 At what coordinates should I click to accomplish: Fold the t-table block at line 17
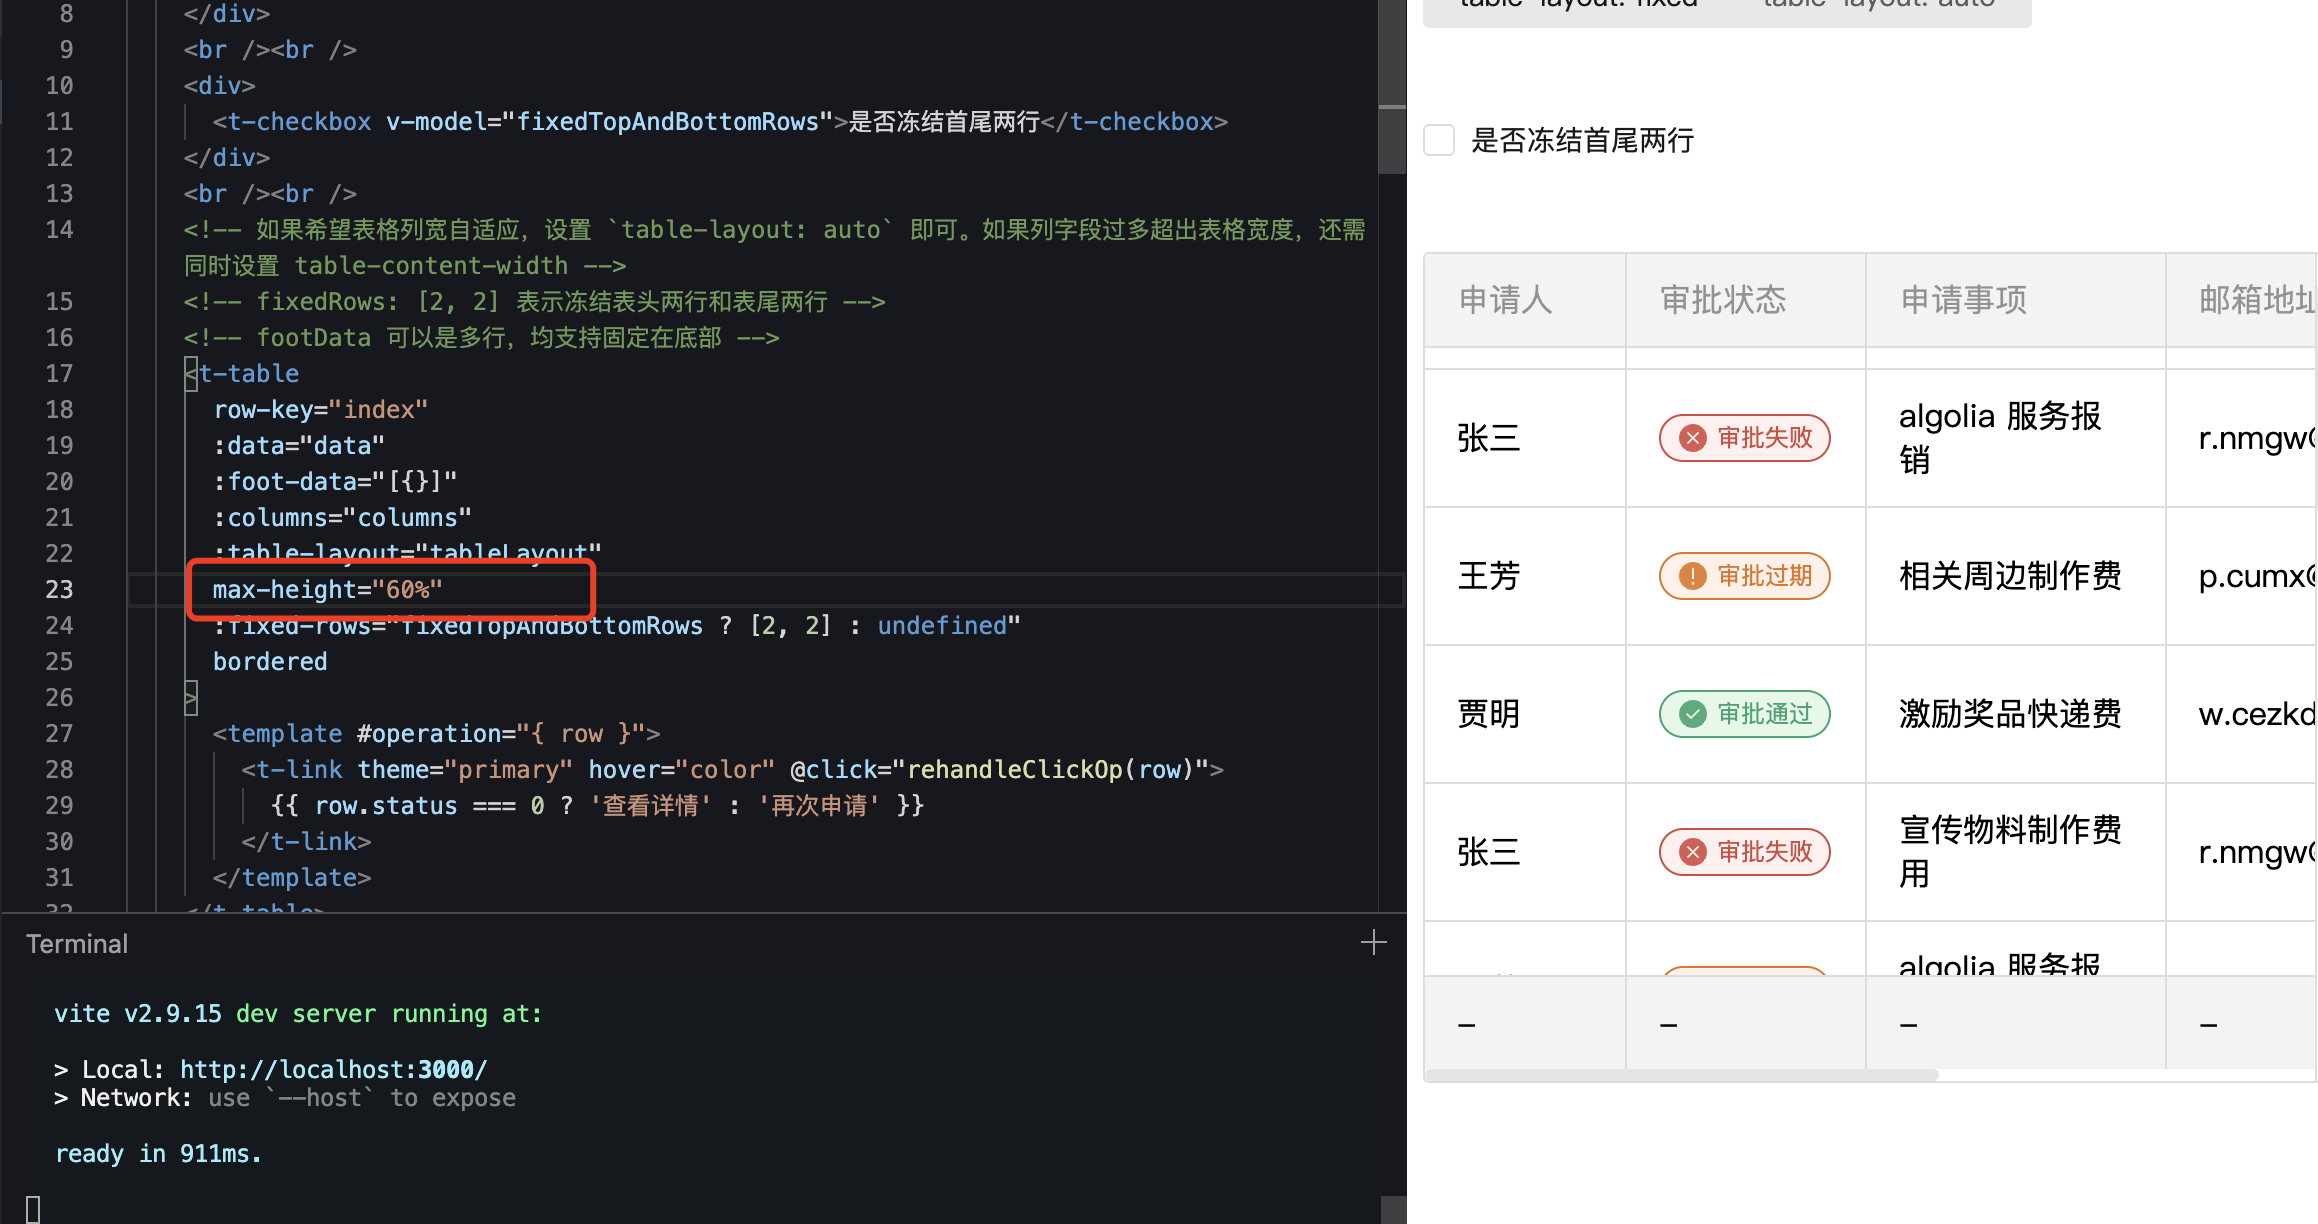pos(190,373)
